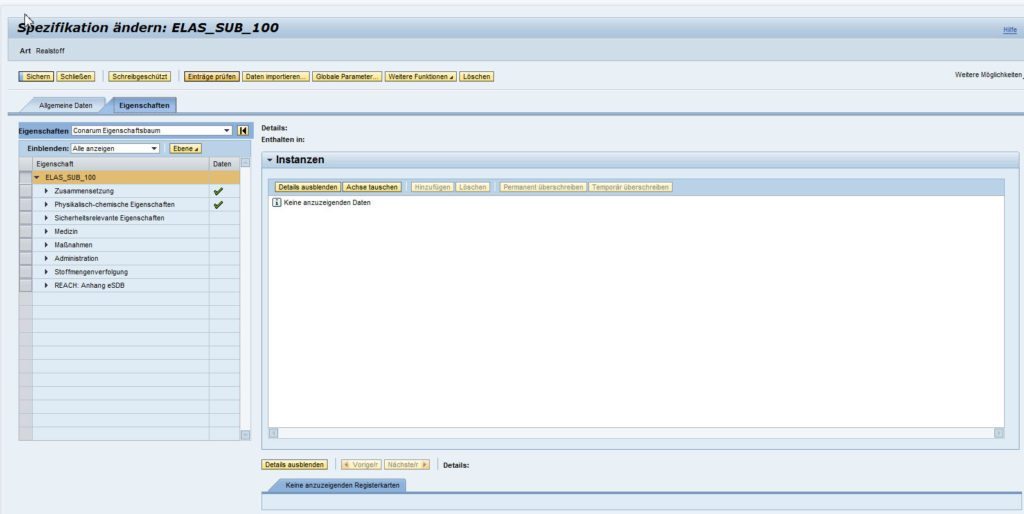Select the REACH: Anhang eSDB tree row text

(89, 285)
